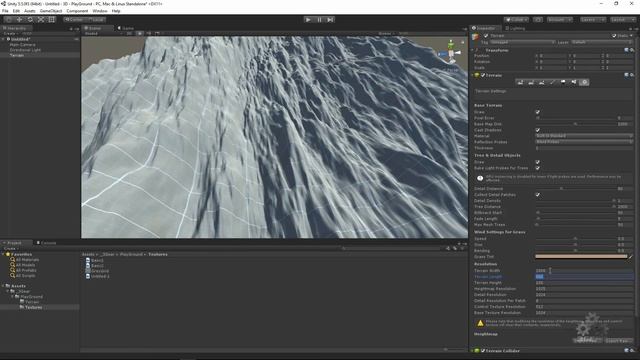The width and height of the screenshot is (640, 360).
Task: Open the GameObject menu
Action: (x=51, y=11)
